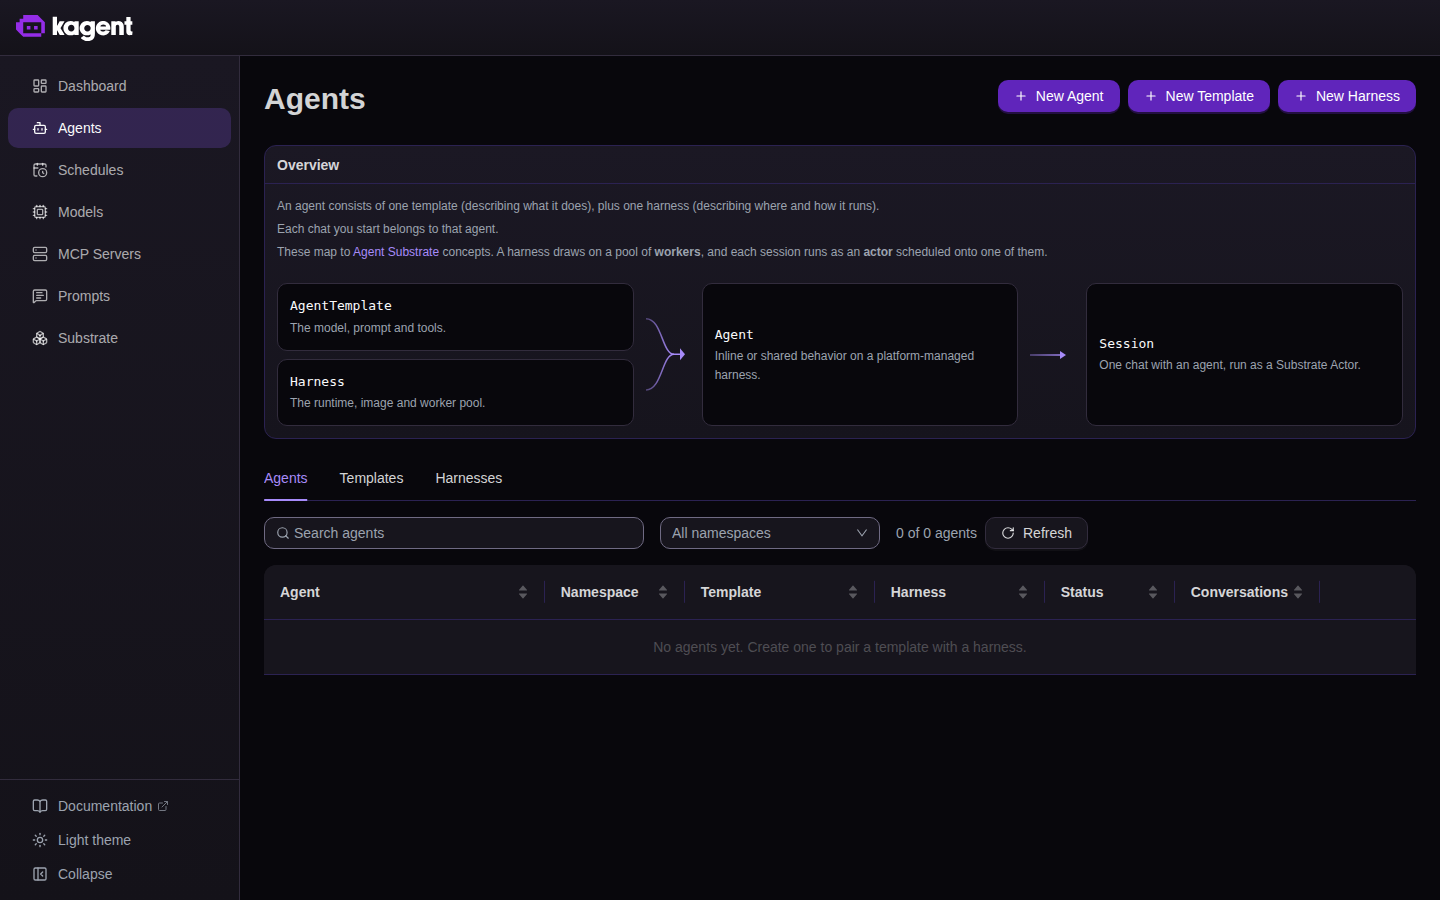Click the Conversations column header label
The height and width of the screenshot is (900, 1440).
pyautogui.click(x=1239, y=592)
